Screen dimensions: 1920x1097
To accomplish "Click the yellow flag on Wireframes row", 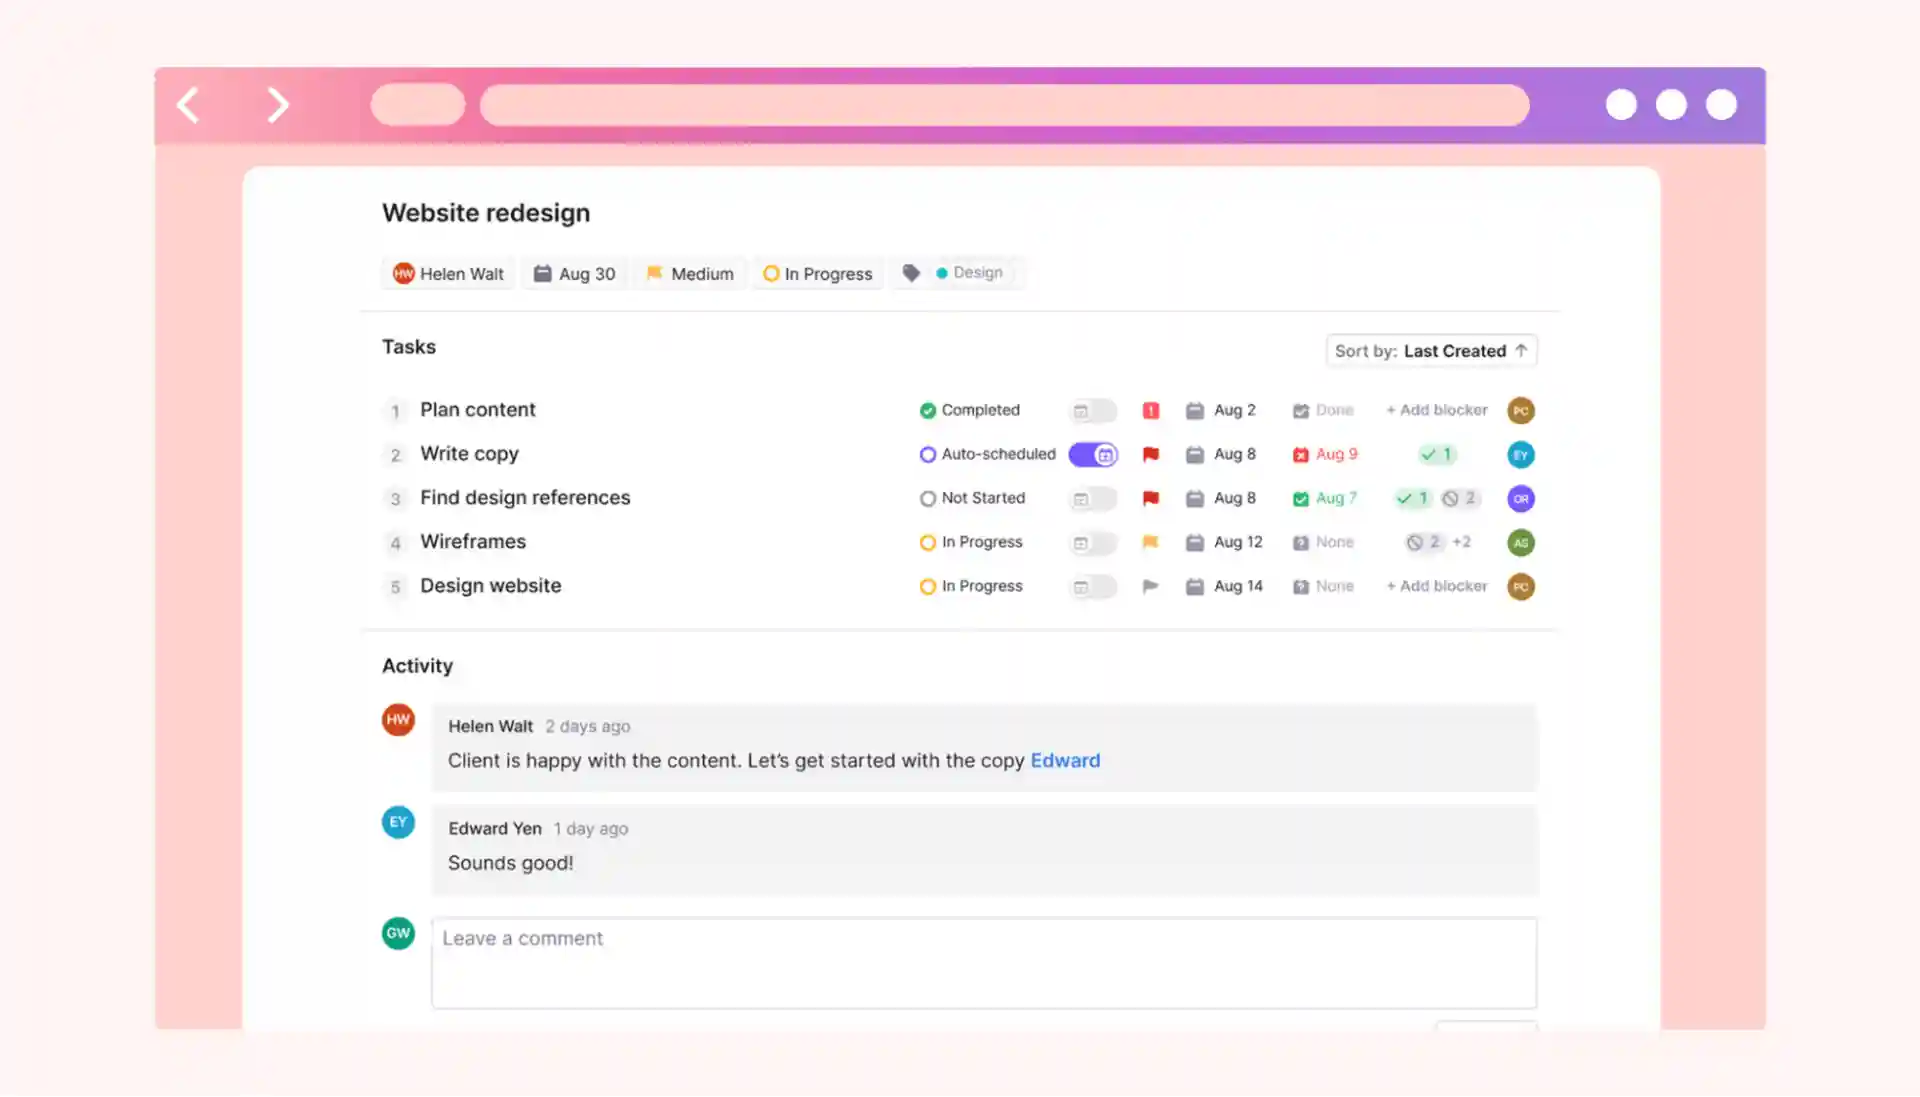I will click(x=1151, y=542).
